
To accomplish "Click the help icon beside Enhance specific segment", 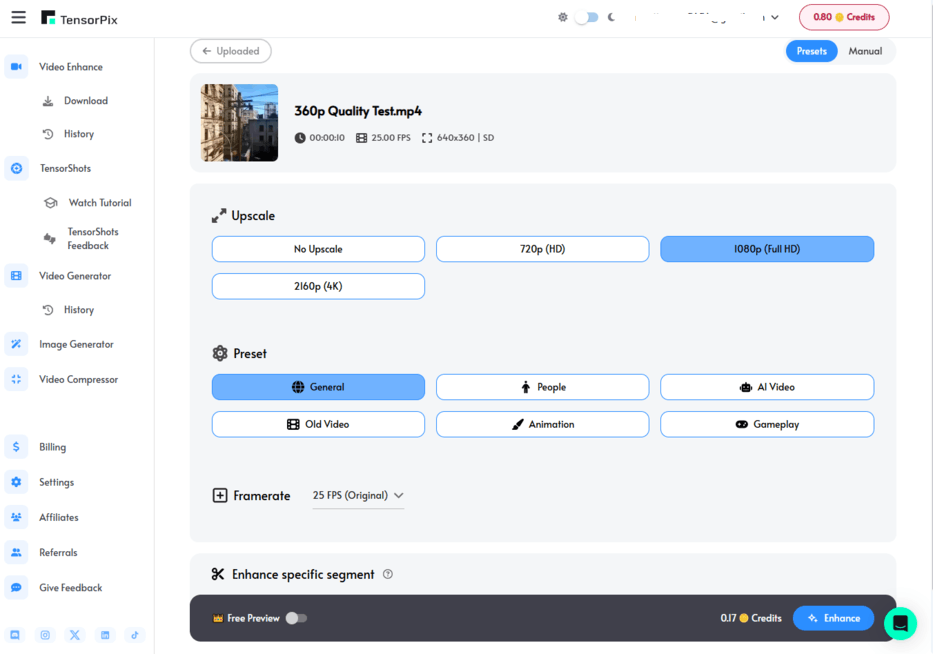I will pyautogui.click(x=388, y=574).
